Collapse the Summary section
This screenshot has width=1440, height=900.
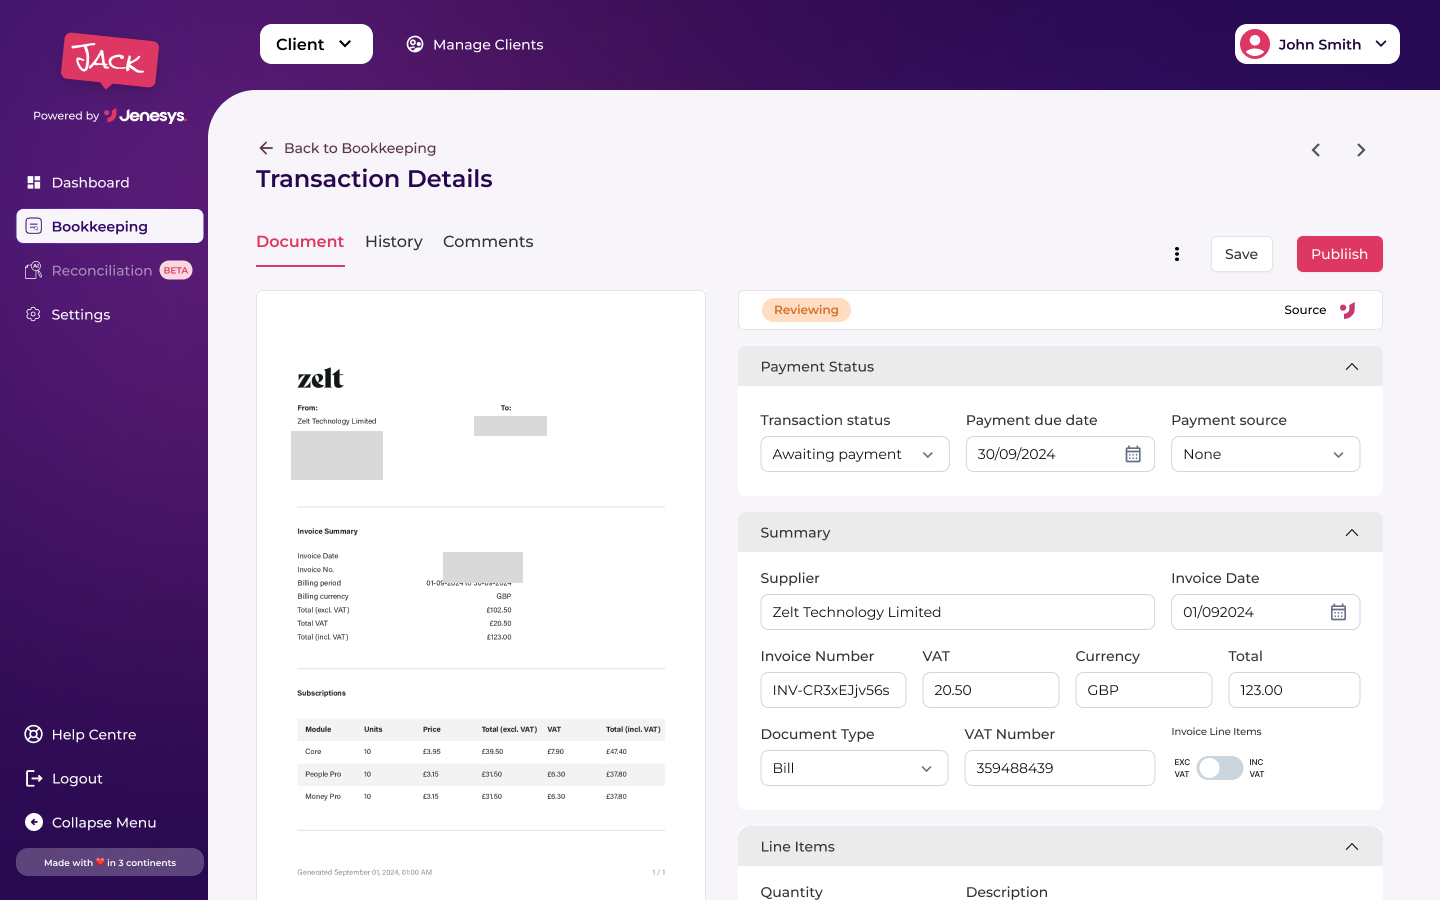click(x=1352, y=533)
